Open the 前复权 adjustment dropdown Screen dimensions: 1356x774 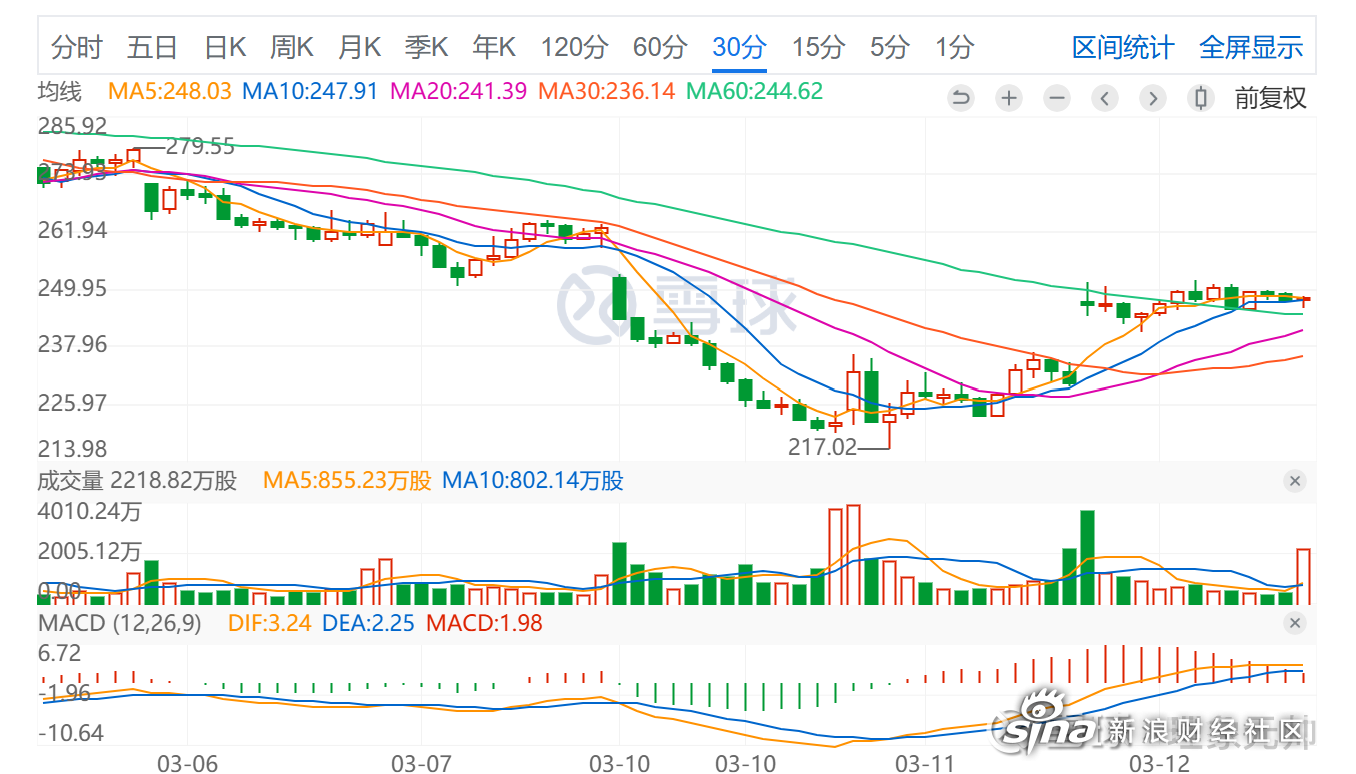[x=1270, y=98]
